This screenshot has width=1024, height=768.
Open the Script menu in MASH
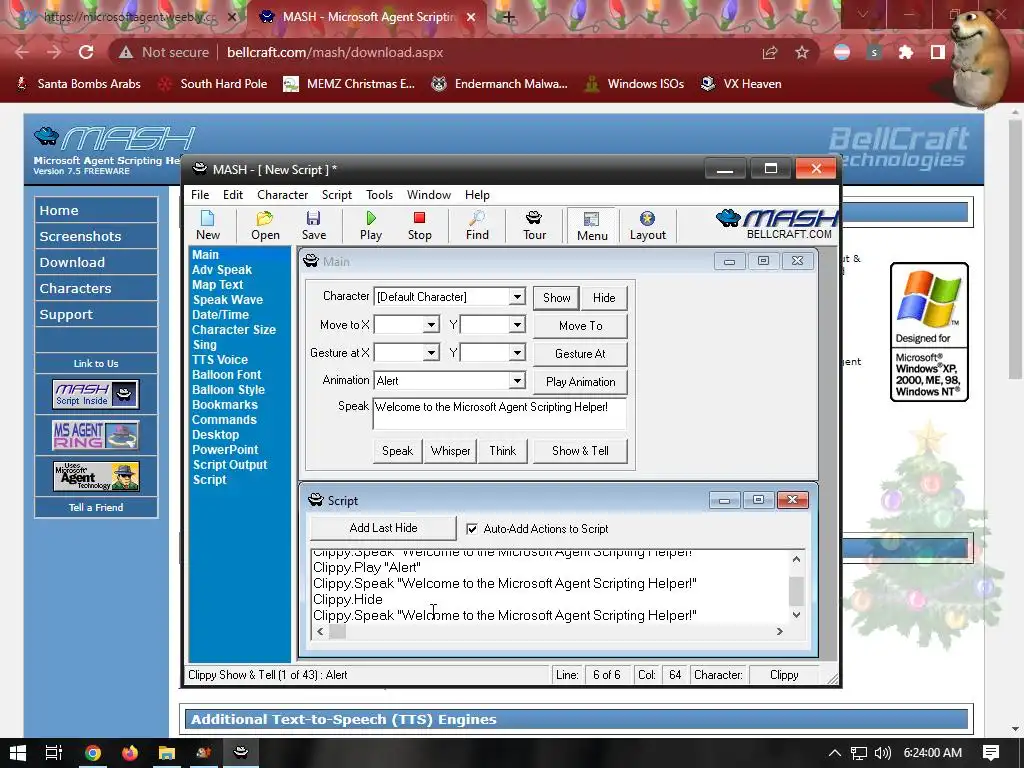tap(336, 195)
